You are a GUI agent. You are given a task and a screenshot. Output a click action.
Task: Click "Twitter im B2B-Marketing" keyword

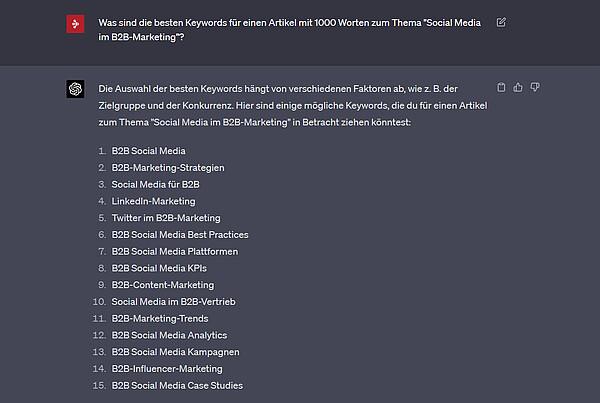pos(166,218)
